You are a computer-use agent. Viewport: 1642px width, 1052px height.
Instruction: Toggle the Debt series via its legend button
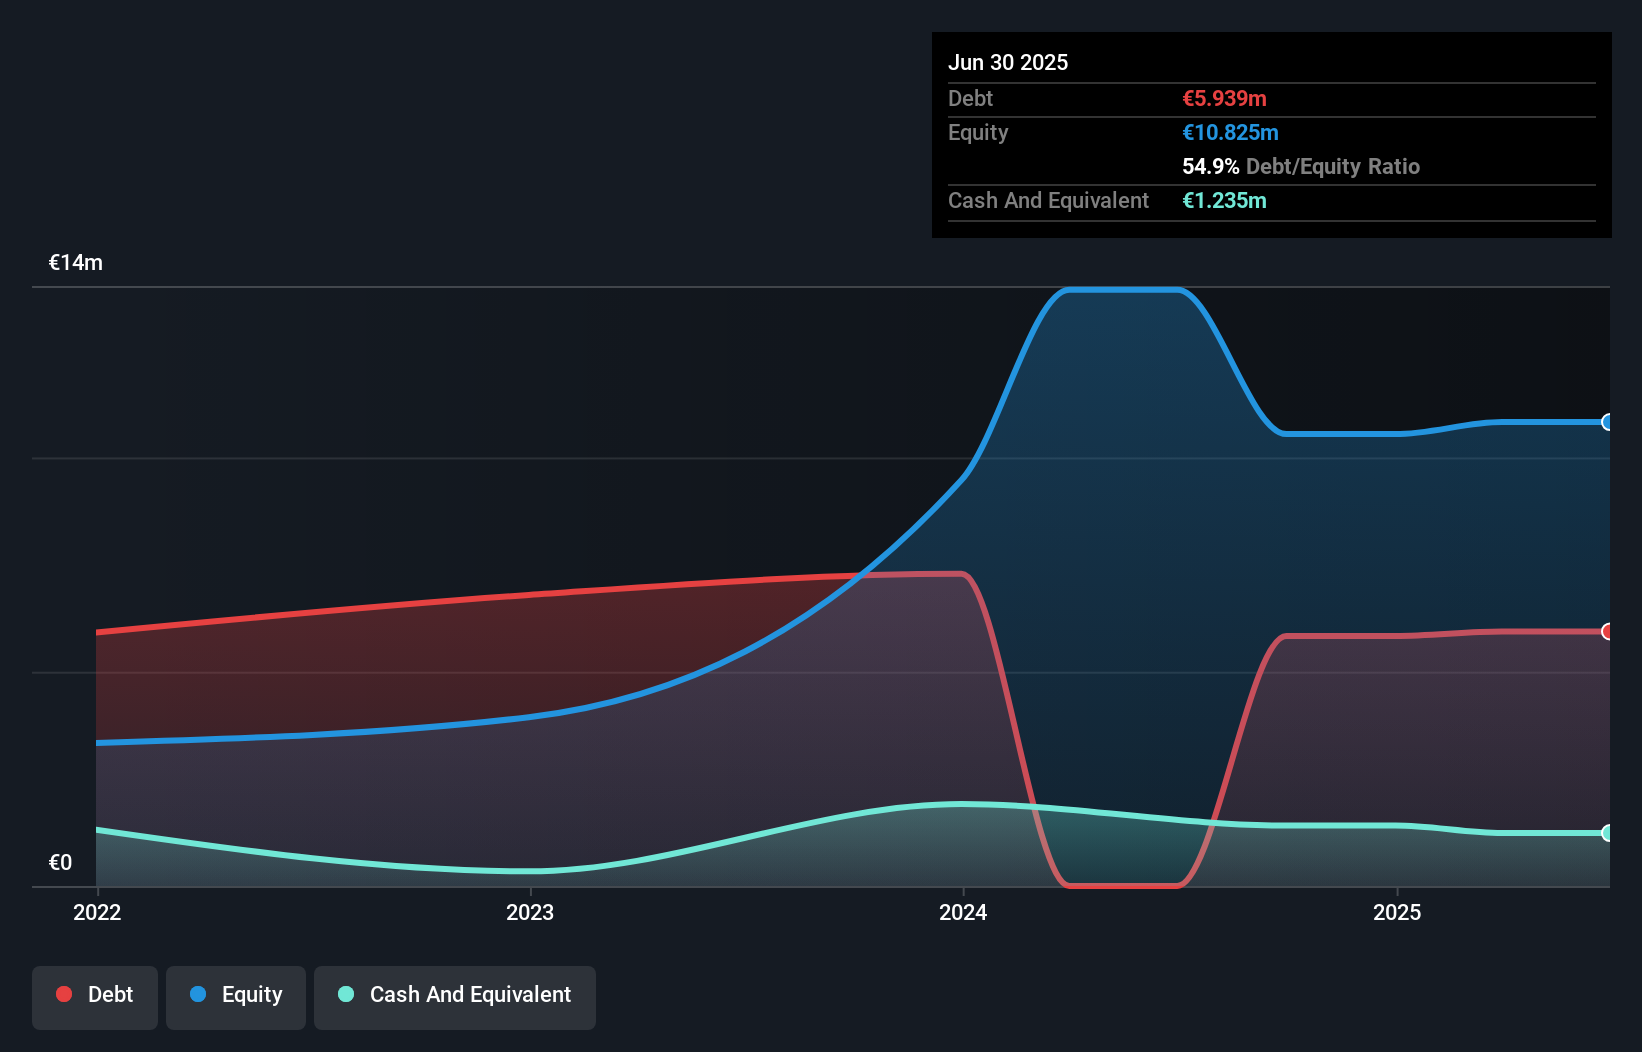(95, 994)
